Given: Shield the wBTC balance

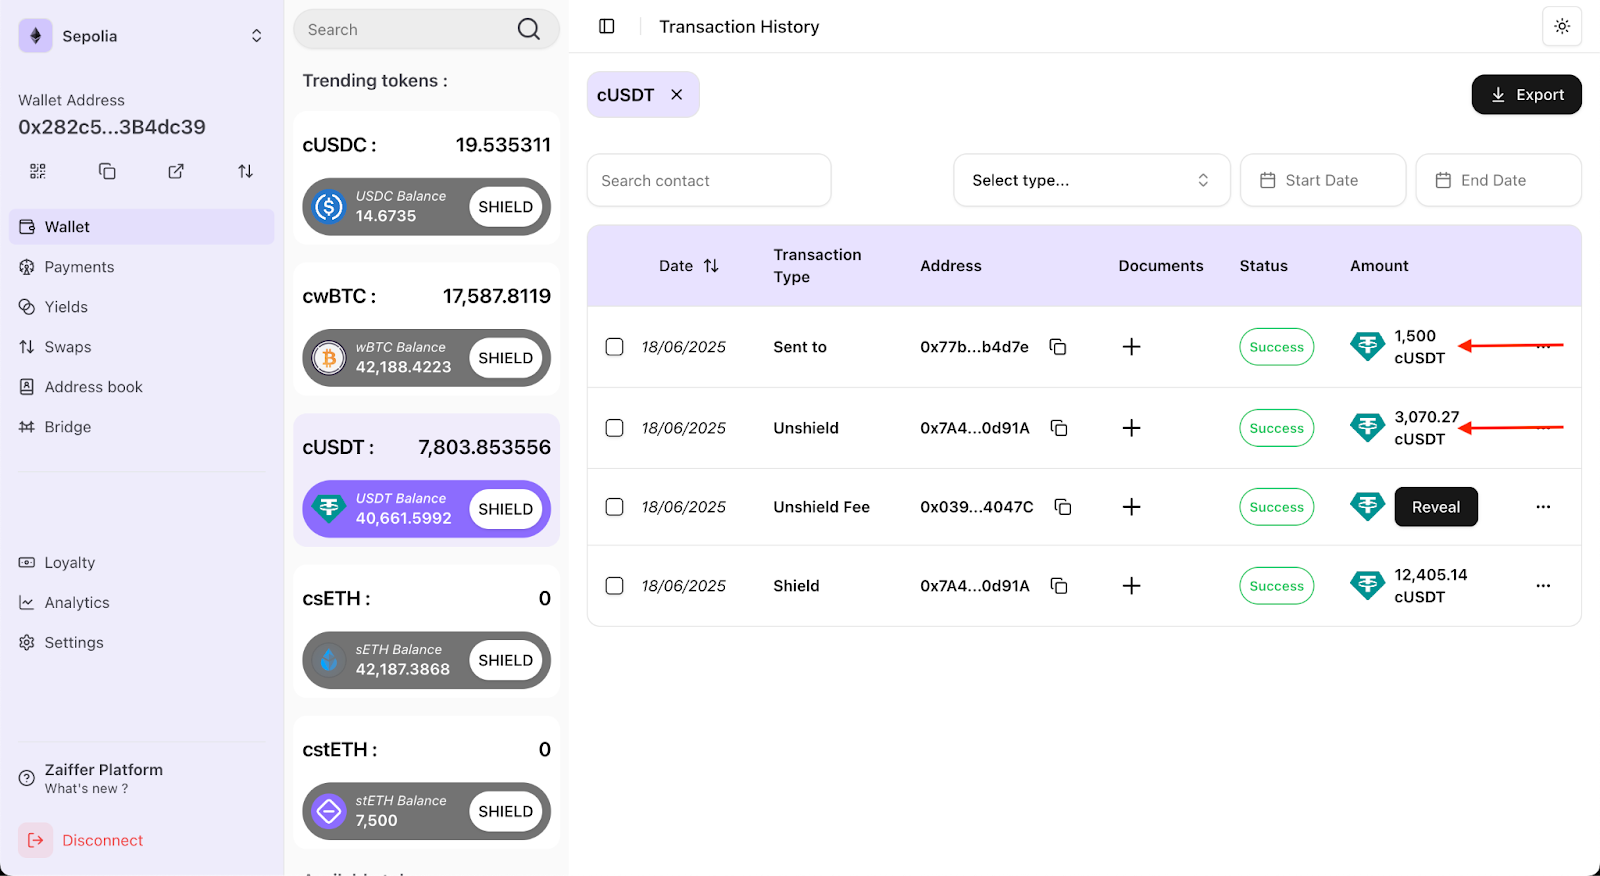Looking at the screenshot, I should [x=506, y=358].
